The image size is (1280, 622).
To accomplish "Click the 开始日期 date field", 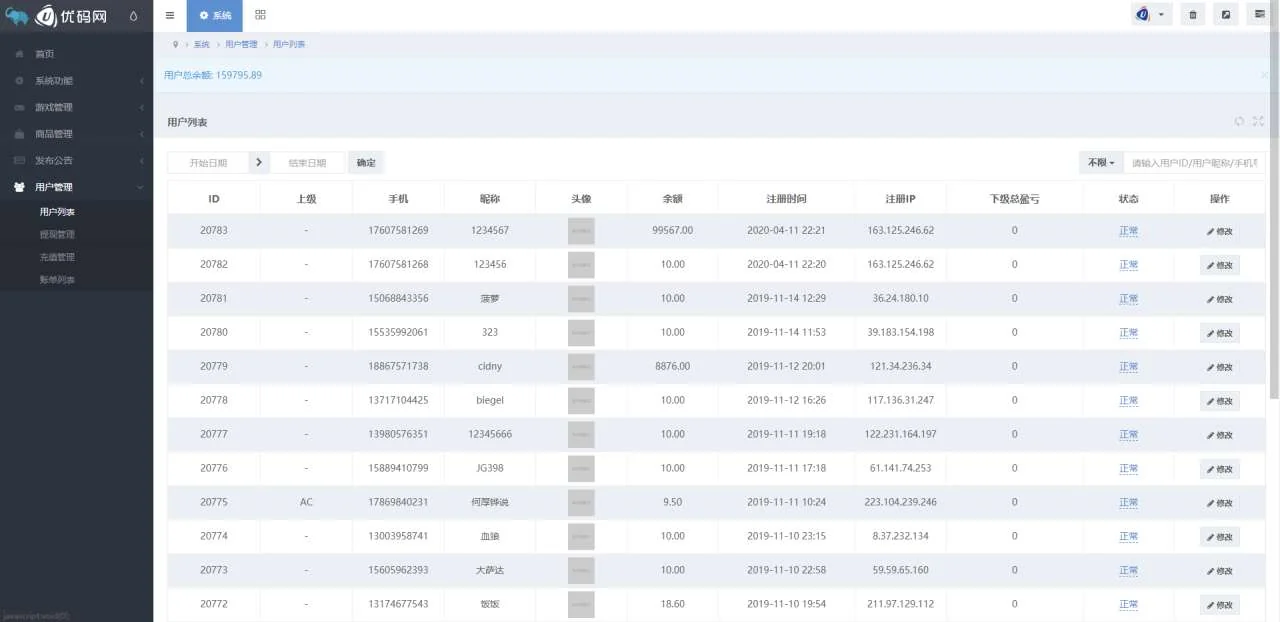I will click(209, 162).
